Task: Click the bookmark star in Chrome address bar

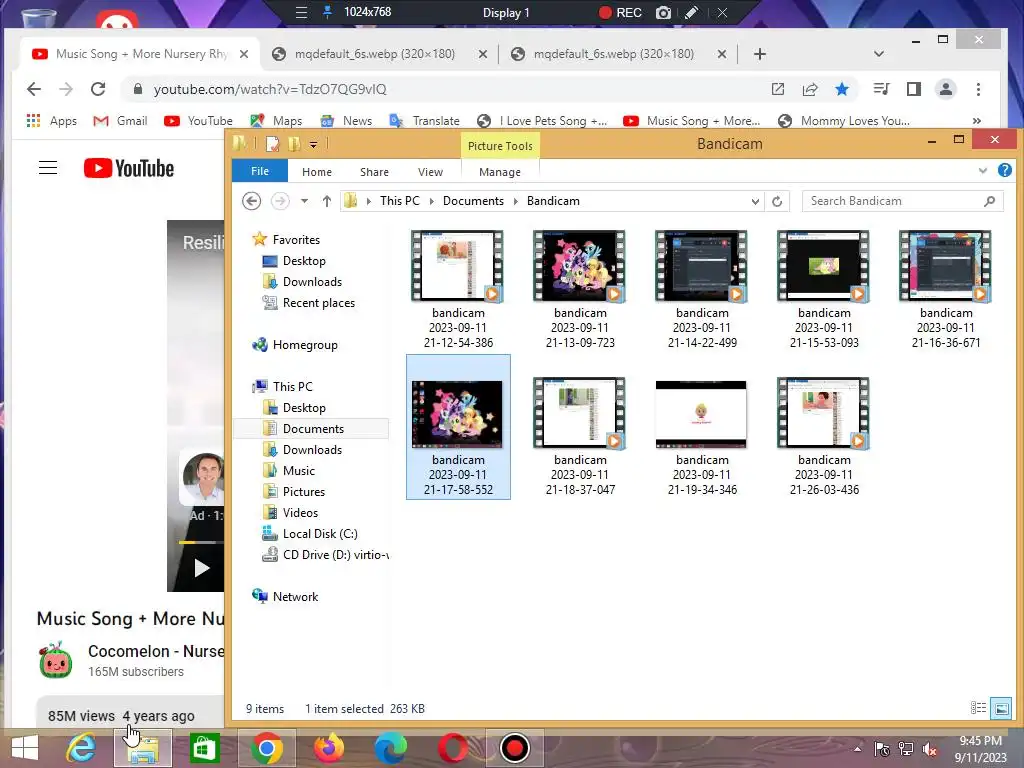Action: (842, 89)
